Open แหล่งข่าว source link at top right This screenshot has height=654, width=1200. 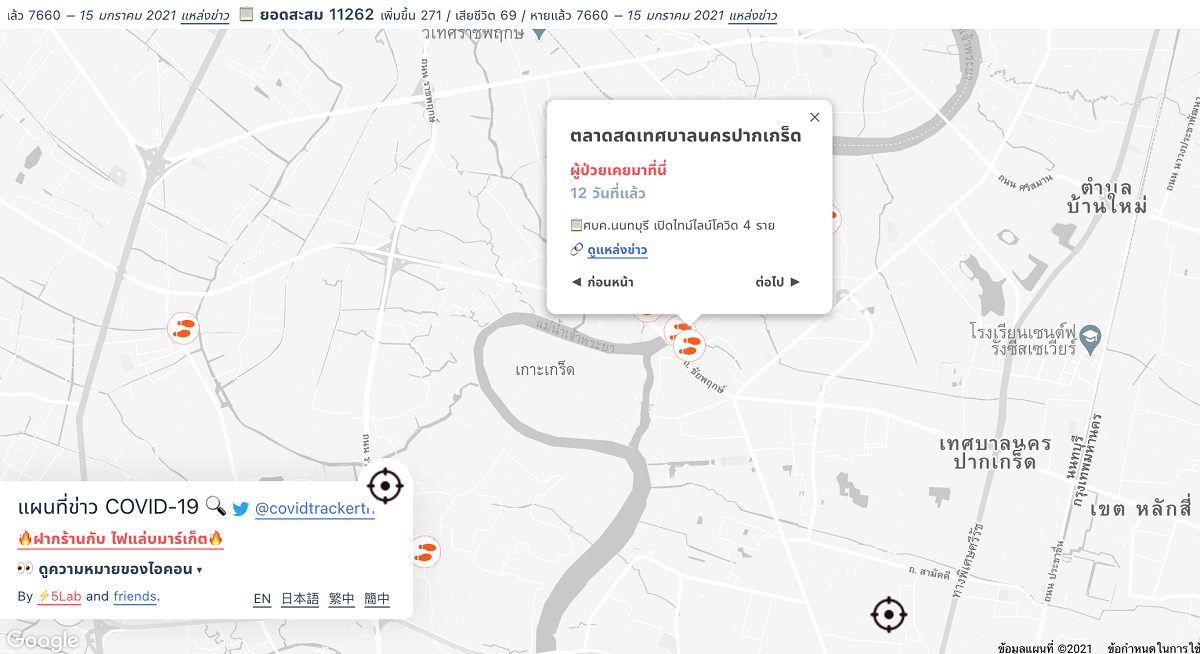pos(753,16)
